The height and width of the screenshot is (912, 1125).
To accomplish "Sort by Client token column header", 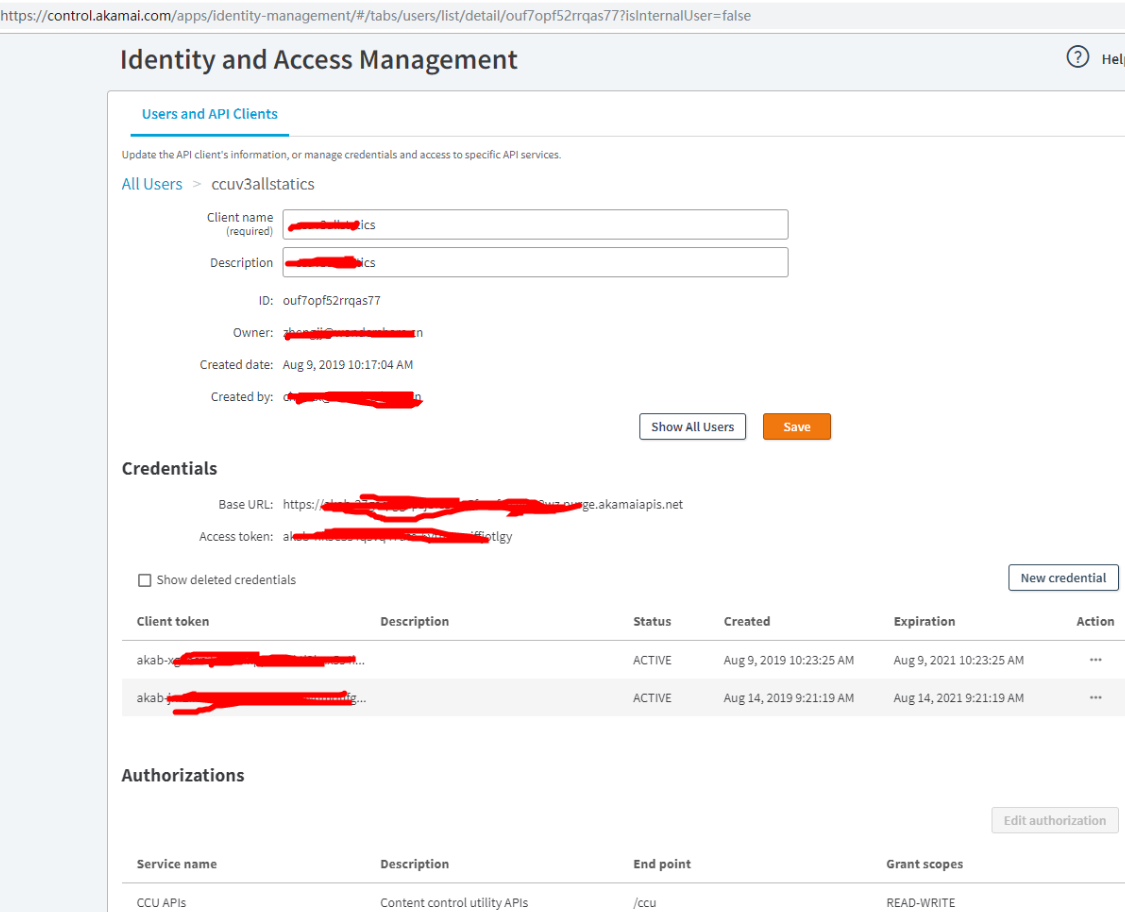I will (173, 621).
